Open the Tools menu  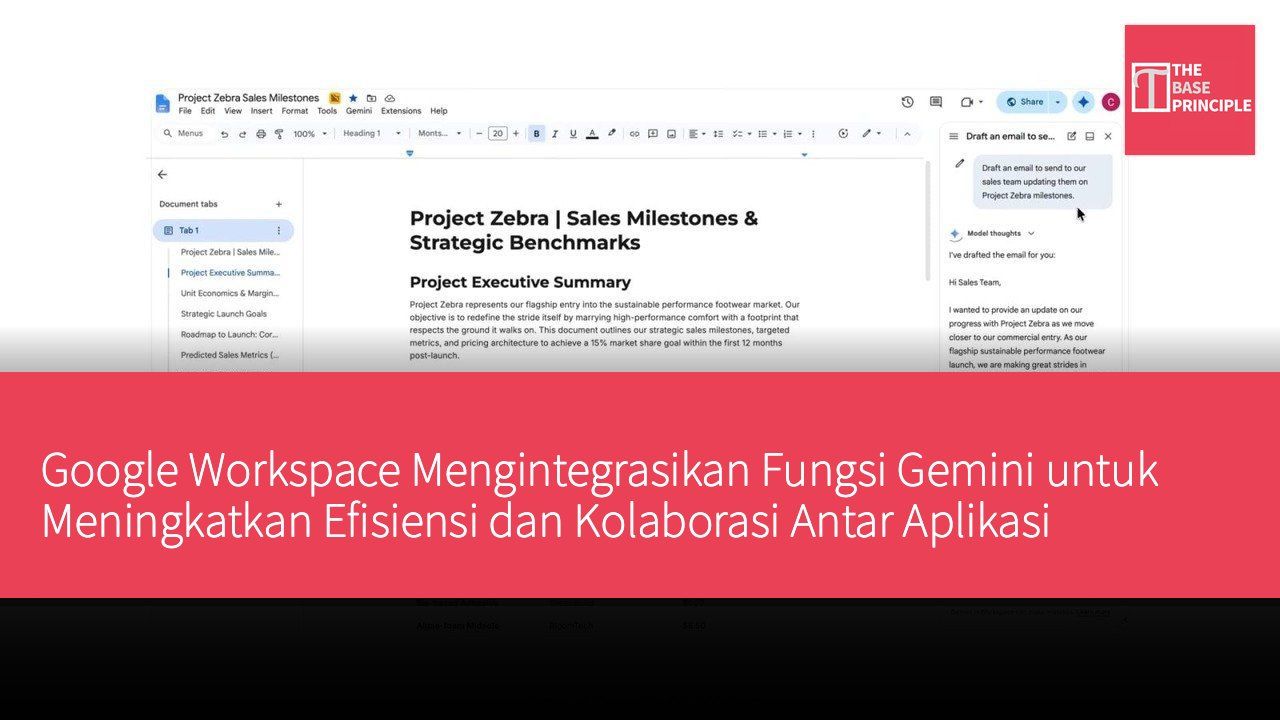327,111
